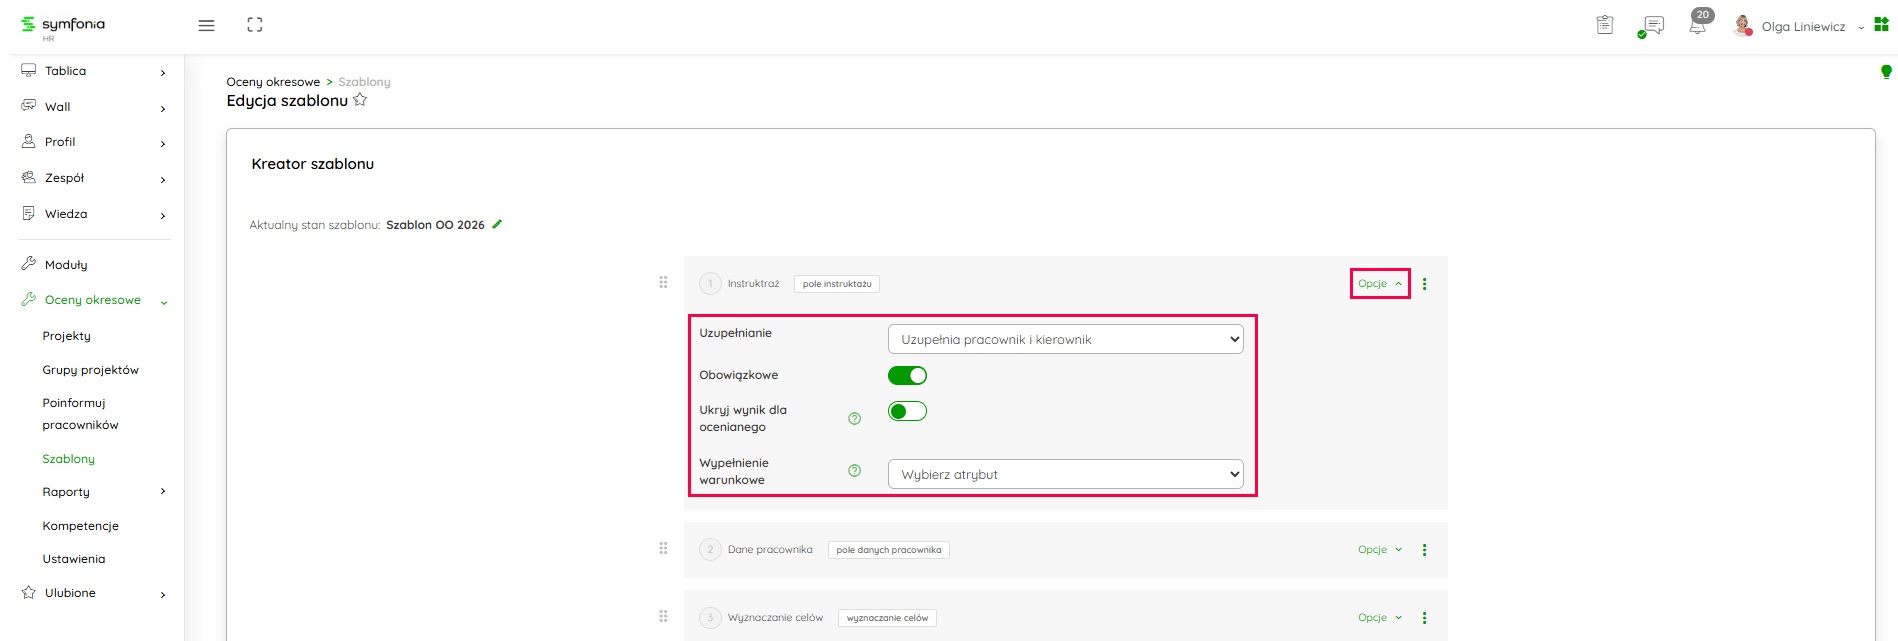Image resolution: width=1898 pixels, height=641 pixels.
Task: Click the hamburger menu icon
Action: pos(206,26)
